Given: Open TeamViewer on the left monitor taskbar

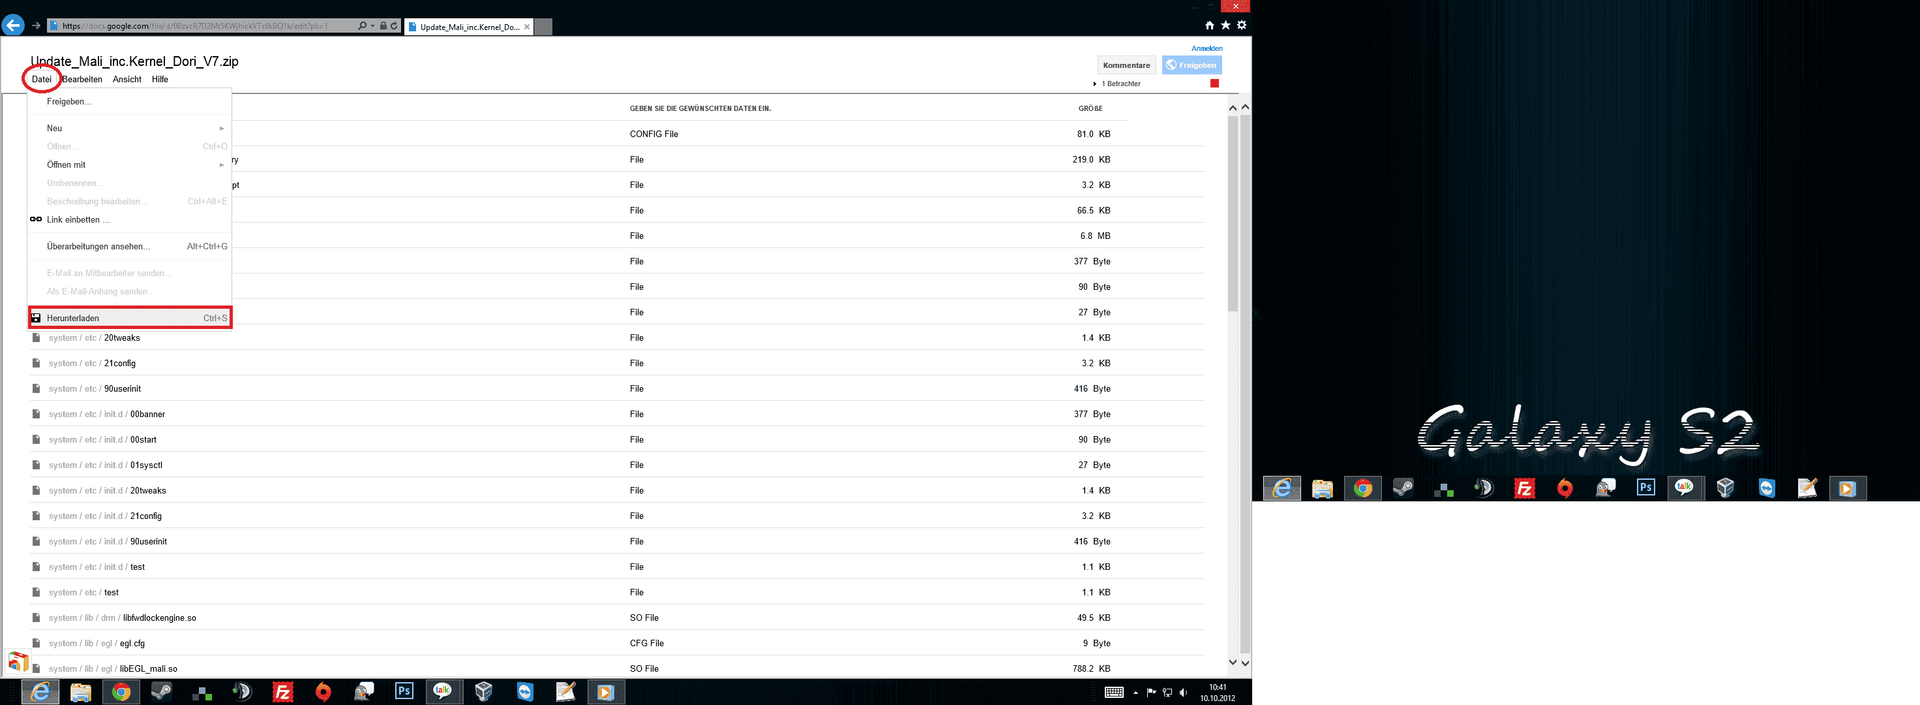Looking at the screenshot, I should [x=525, y=692].
